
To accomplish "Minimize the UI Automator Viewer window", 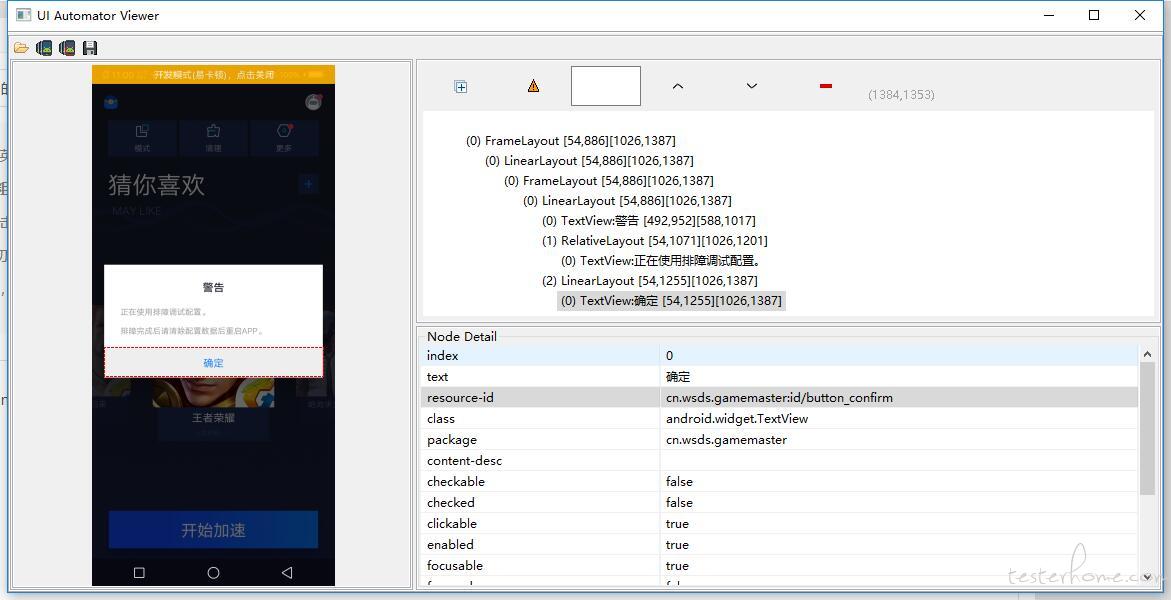I will (1049, 15).
